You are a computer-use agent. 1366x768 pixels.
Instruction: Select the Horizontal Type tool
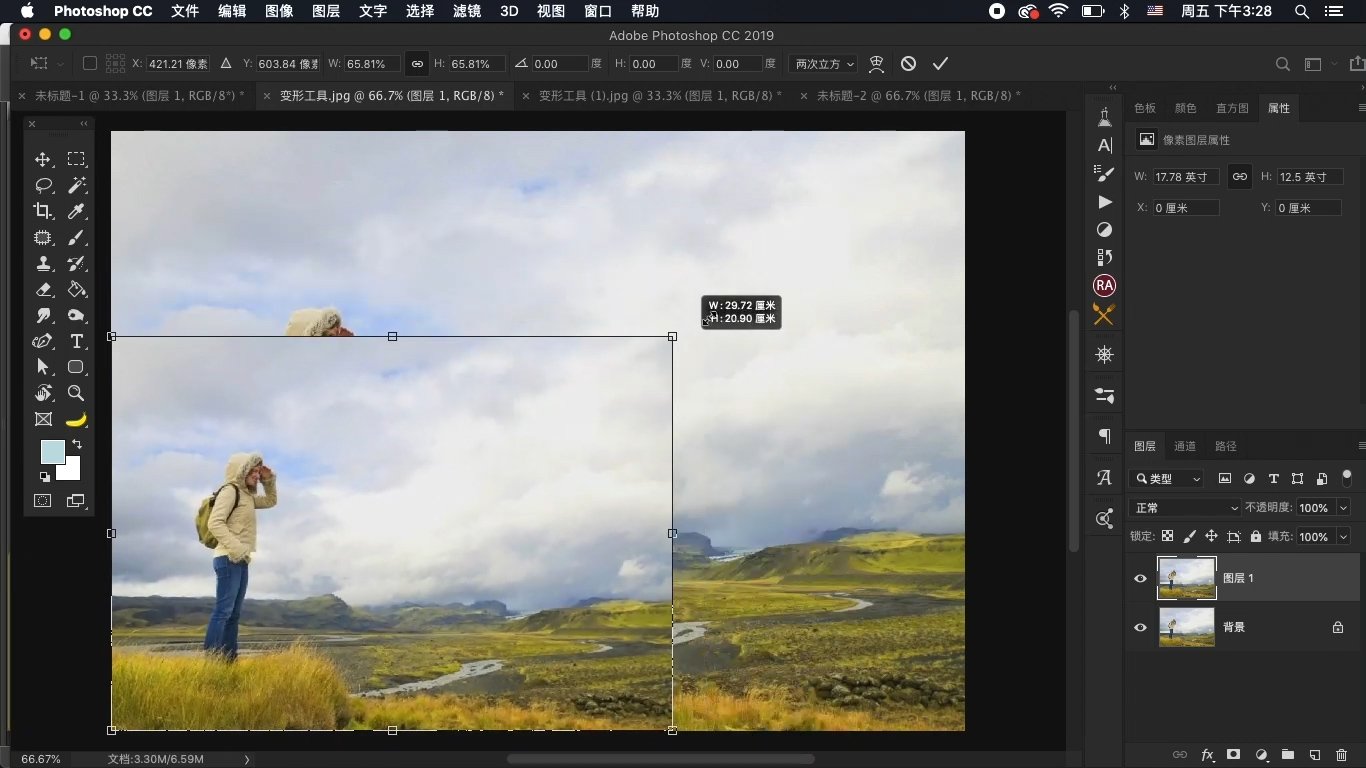(76, 342)
